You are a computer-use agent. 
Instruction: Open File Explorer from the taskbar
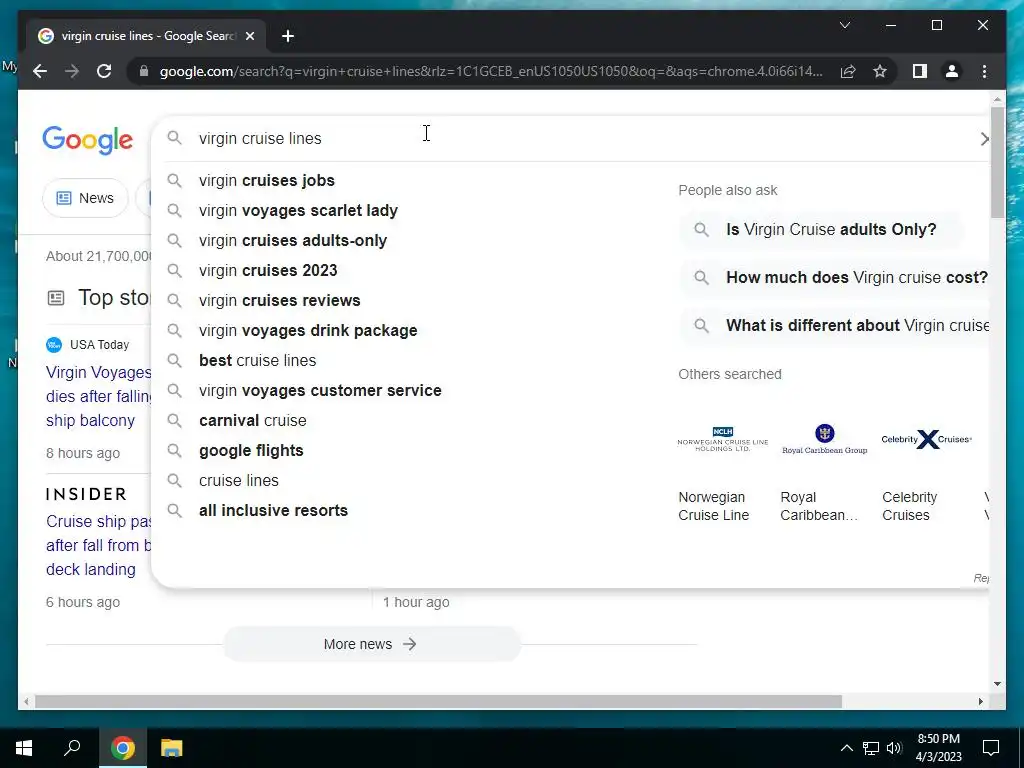172,748
